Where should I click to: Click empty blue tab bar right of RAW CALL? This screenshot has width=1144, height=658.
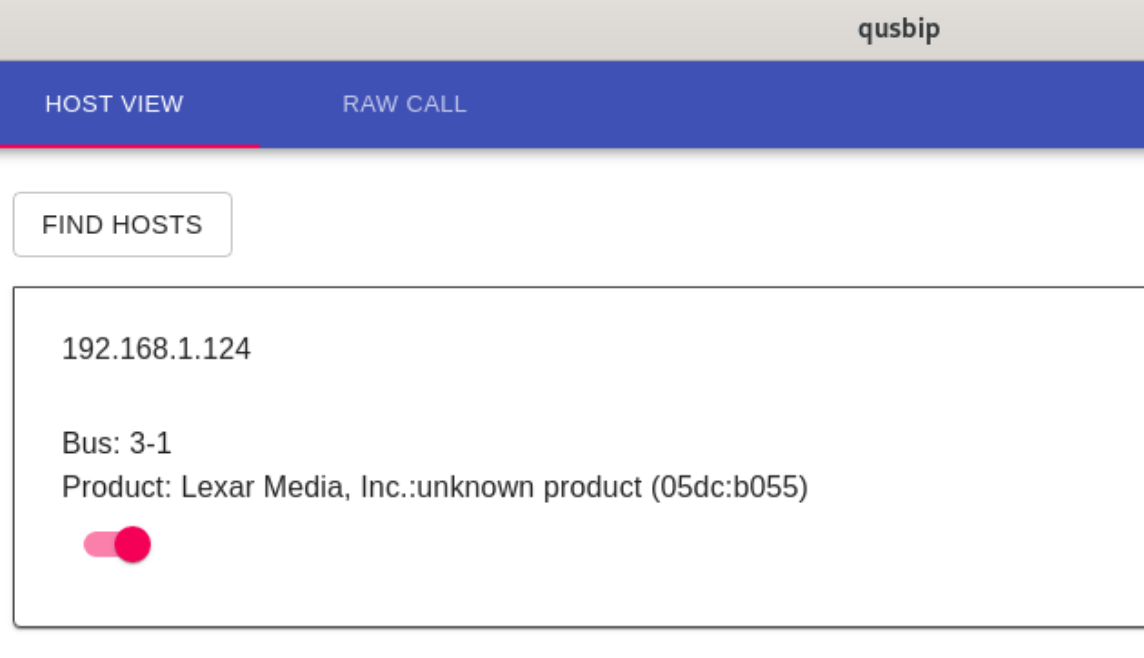800,104
